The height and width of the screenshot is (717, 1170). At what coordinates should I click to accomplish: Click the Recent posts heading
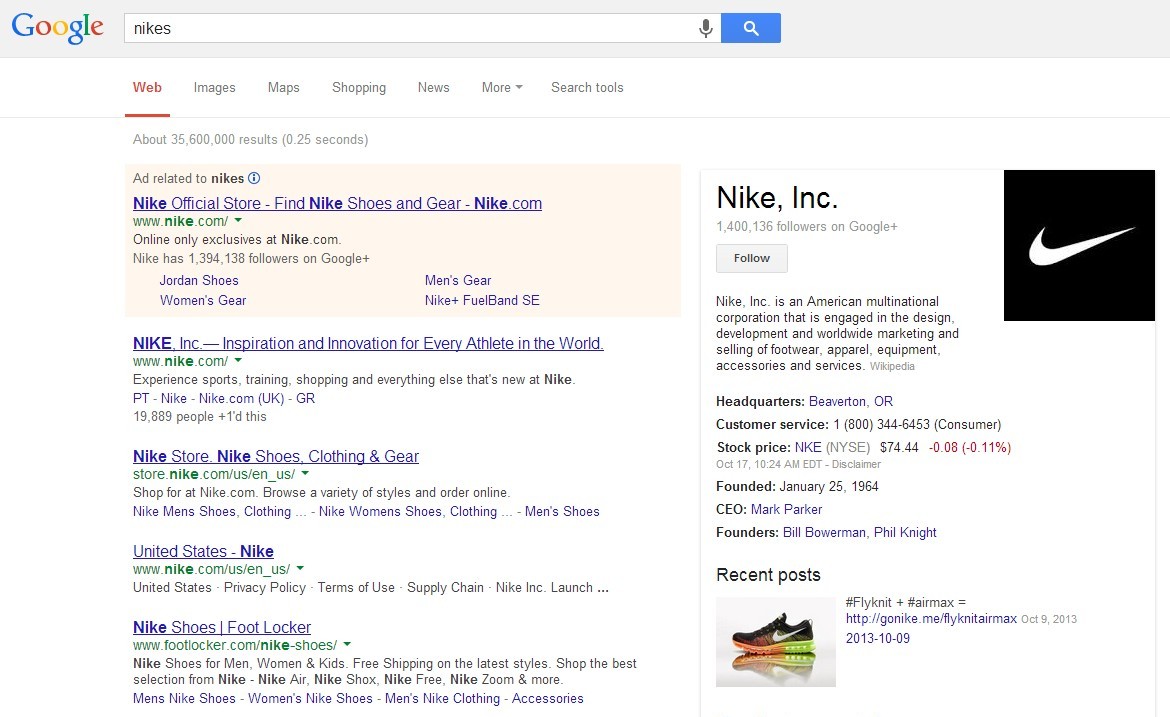[x=769, y=574]
